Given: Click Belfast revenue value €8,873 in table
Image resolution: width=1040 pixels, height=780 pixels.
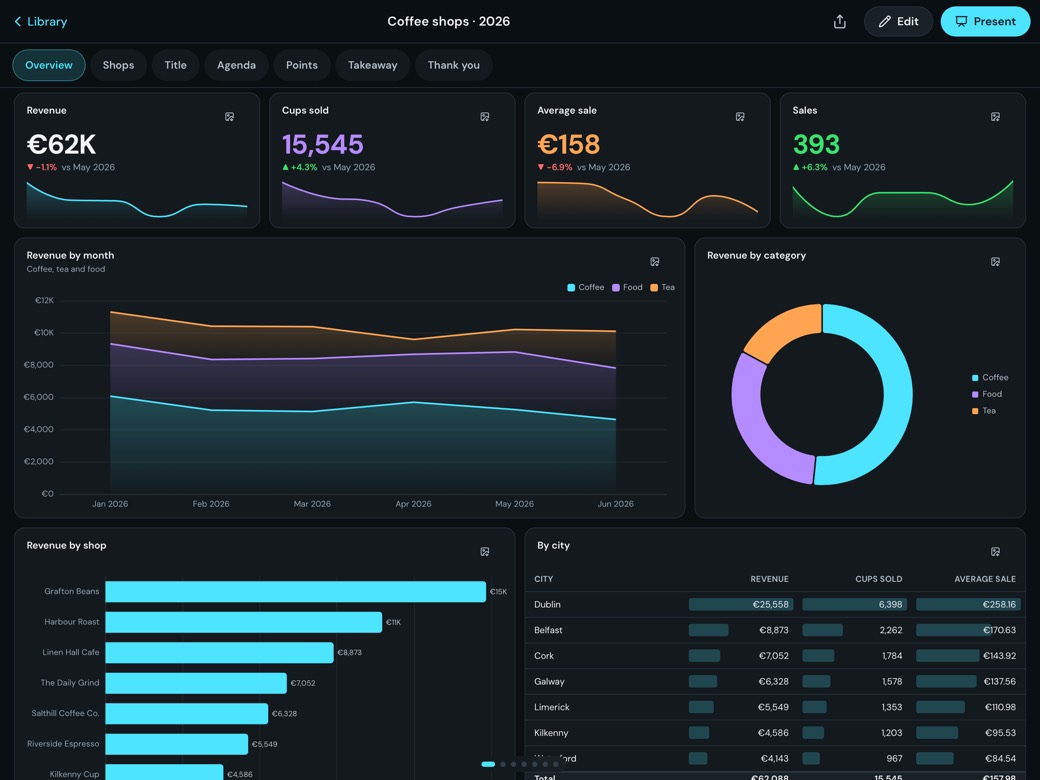Looking at the screenshot, I should point(774,630).
